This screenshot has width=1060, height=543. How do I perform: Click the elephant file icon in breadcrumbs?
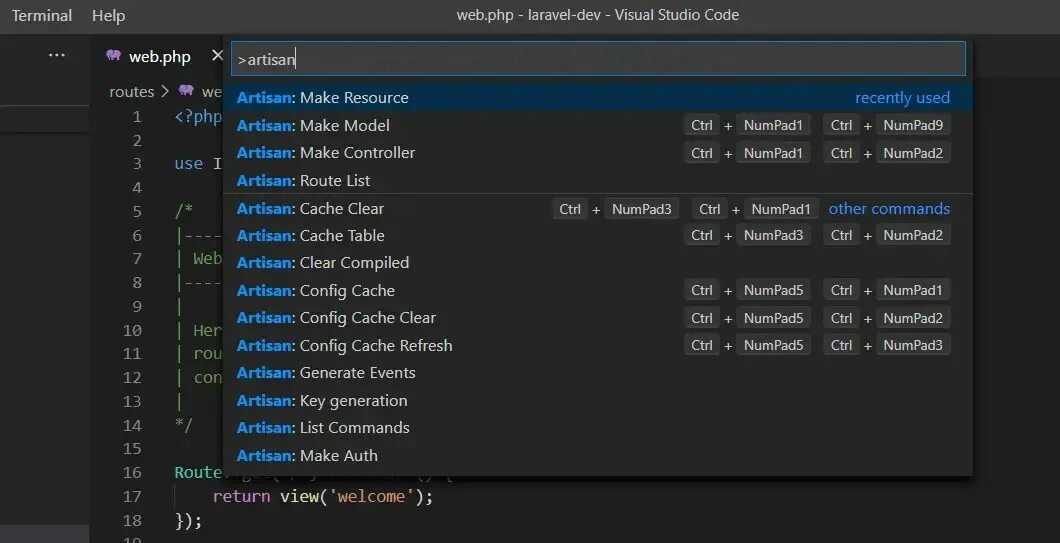pos(186,91)
